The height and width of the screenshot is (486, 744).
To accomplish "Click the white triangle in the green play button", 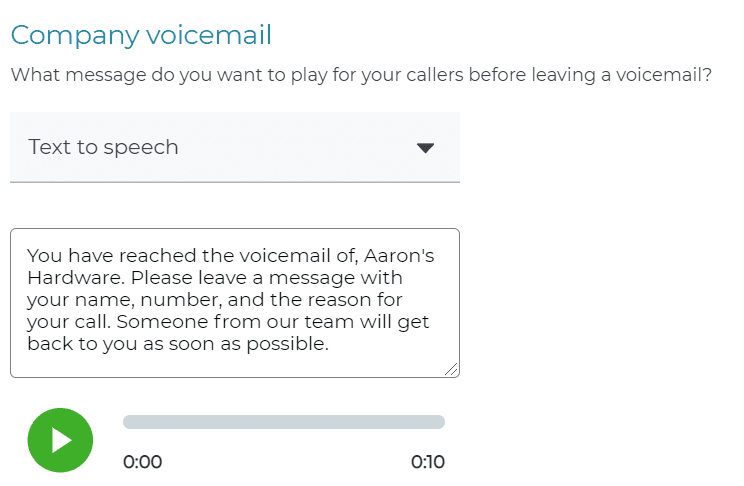I will tap(62, 440).
